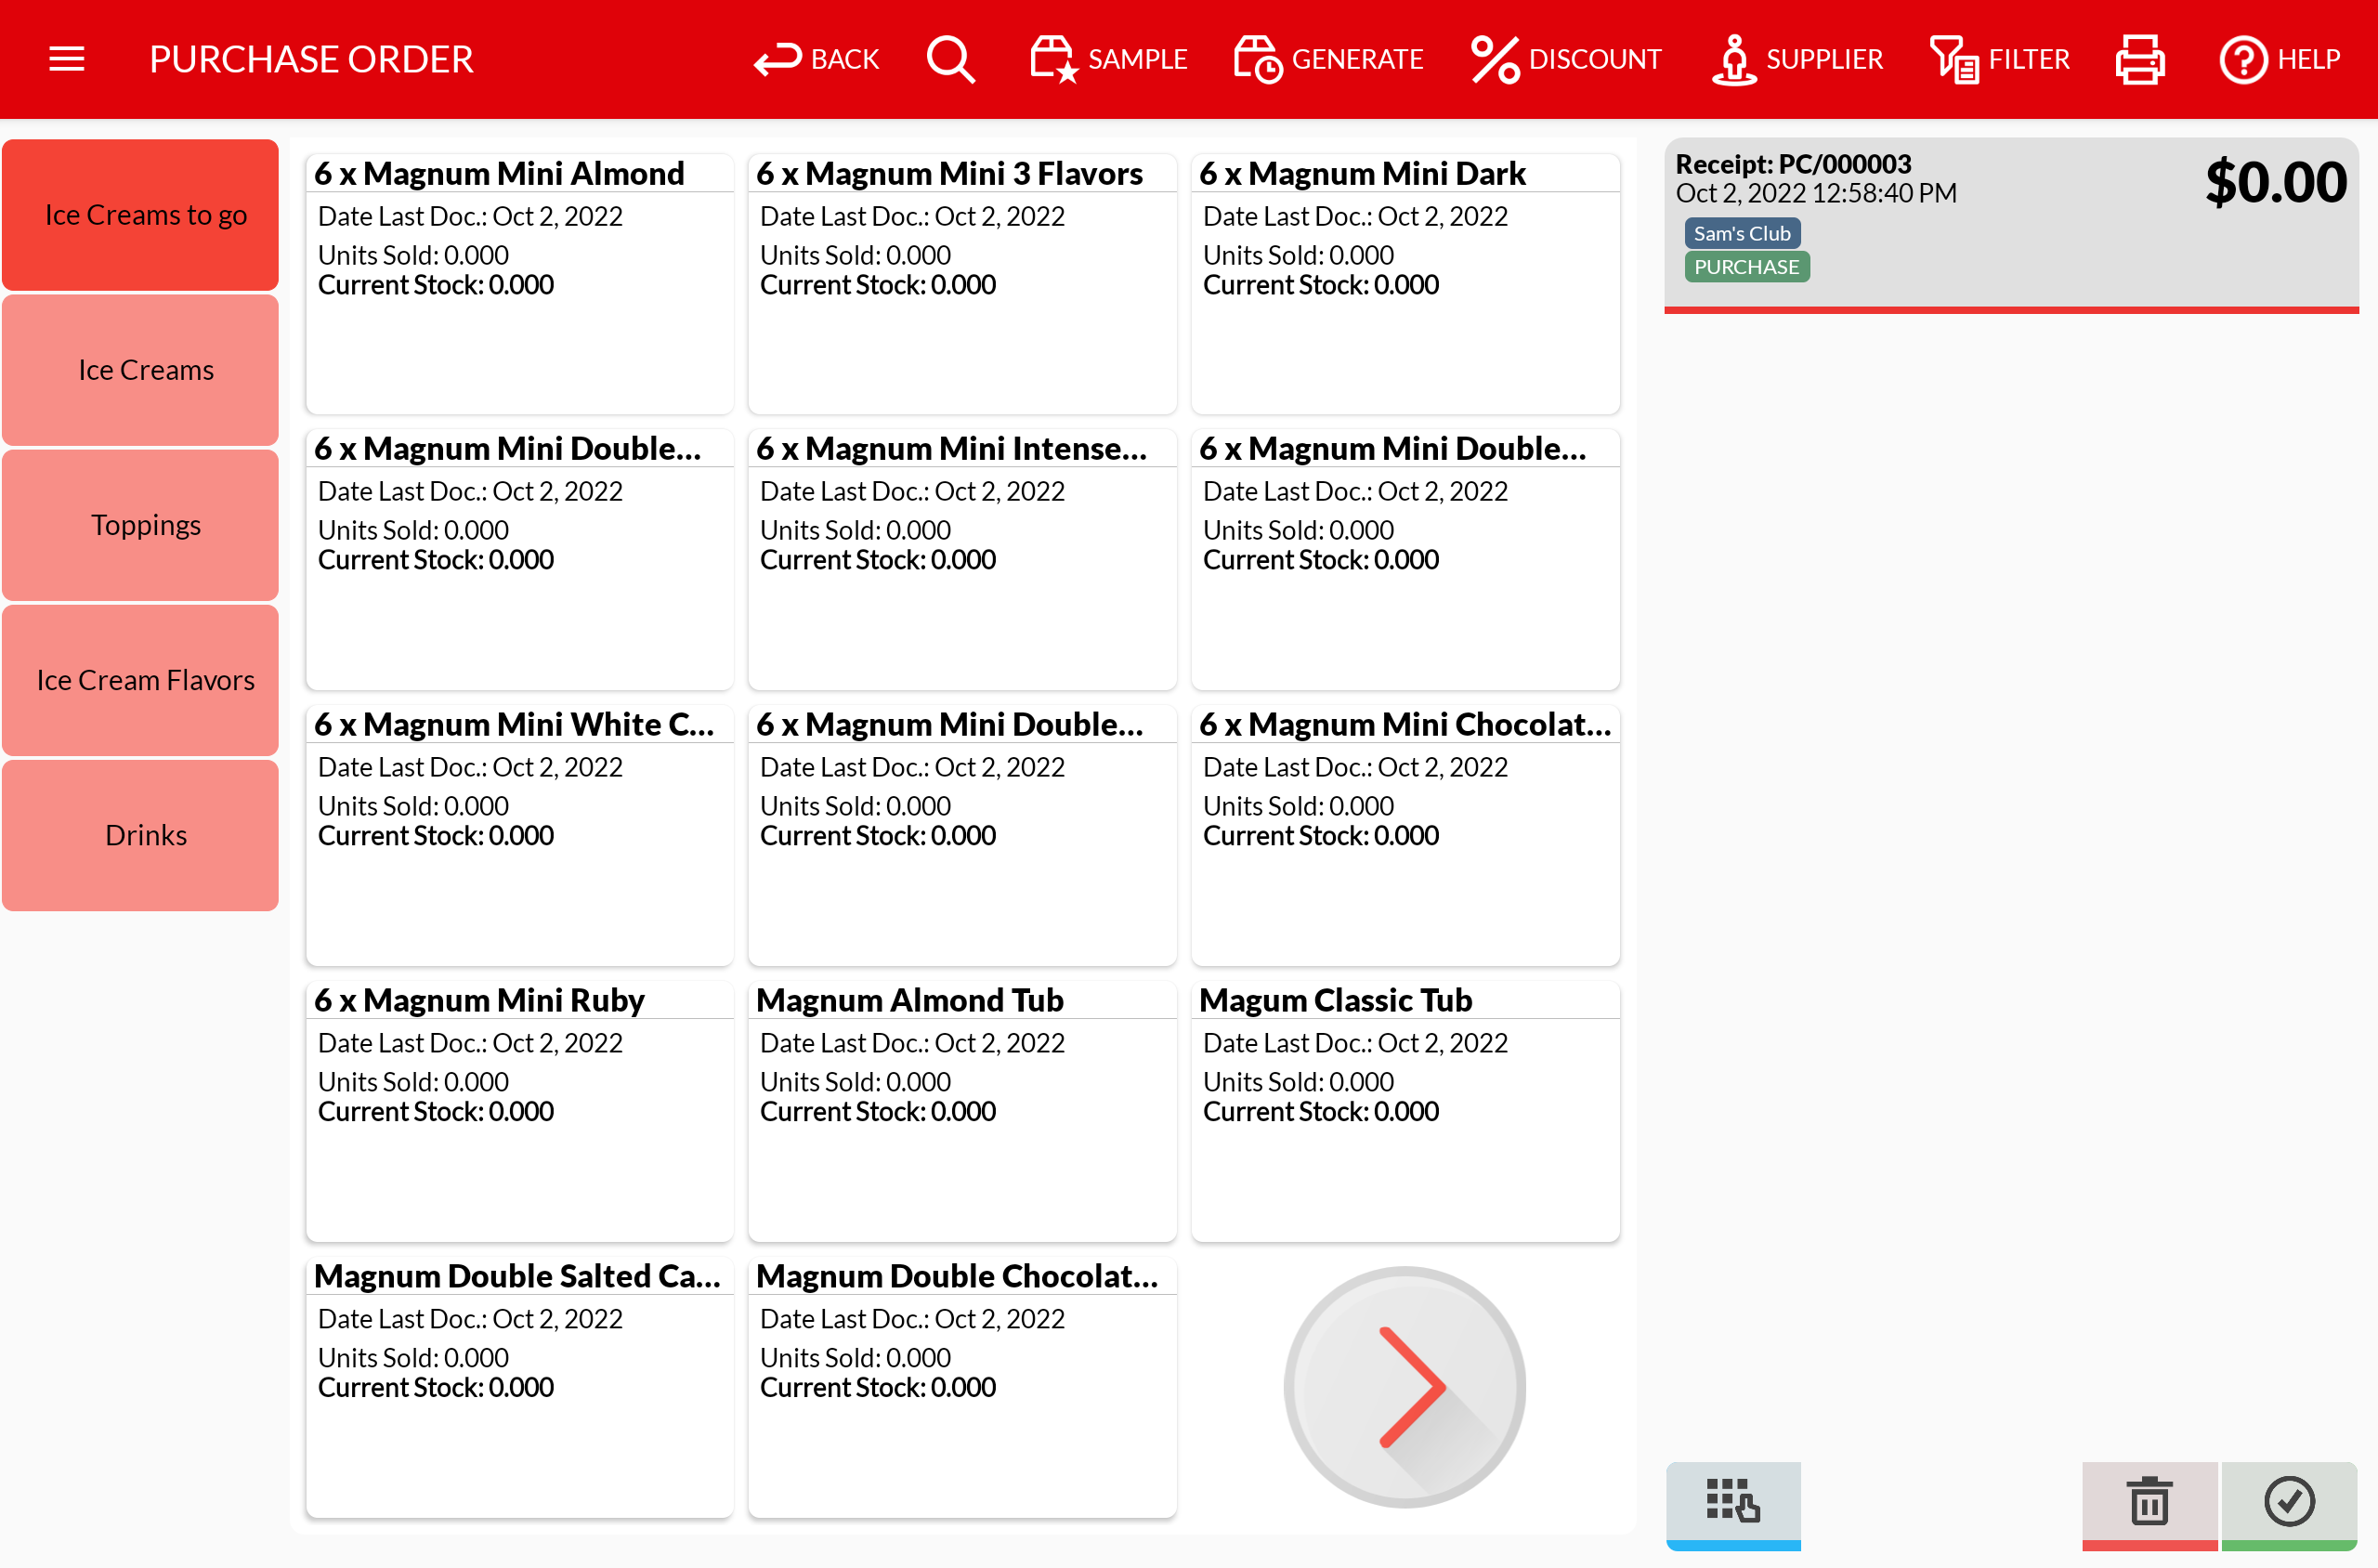Image resolution: width=2378 pixels, height=1568 pixels.
Task: Go Back using toolbar button
Action: (x=817, y=59)
